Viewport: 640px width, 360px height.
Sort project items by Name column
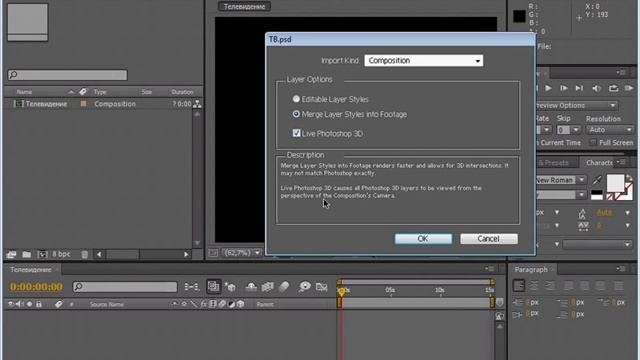coord(24,92)
